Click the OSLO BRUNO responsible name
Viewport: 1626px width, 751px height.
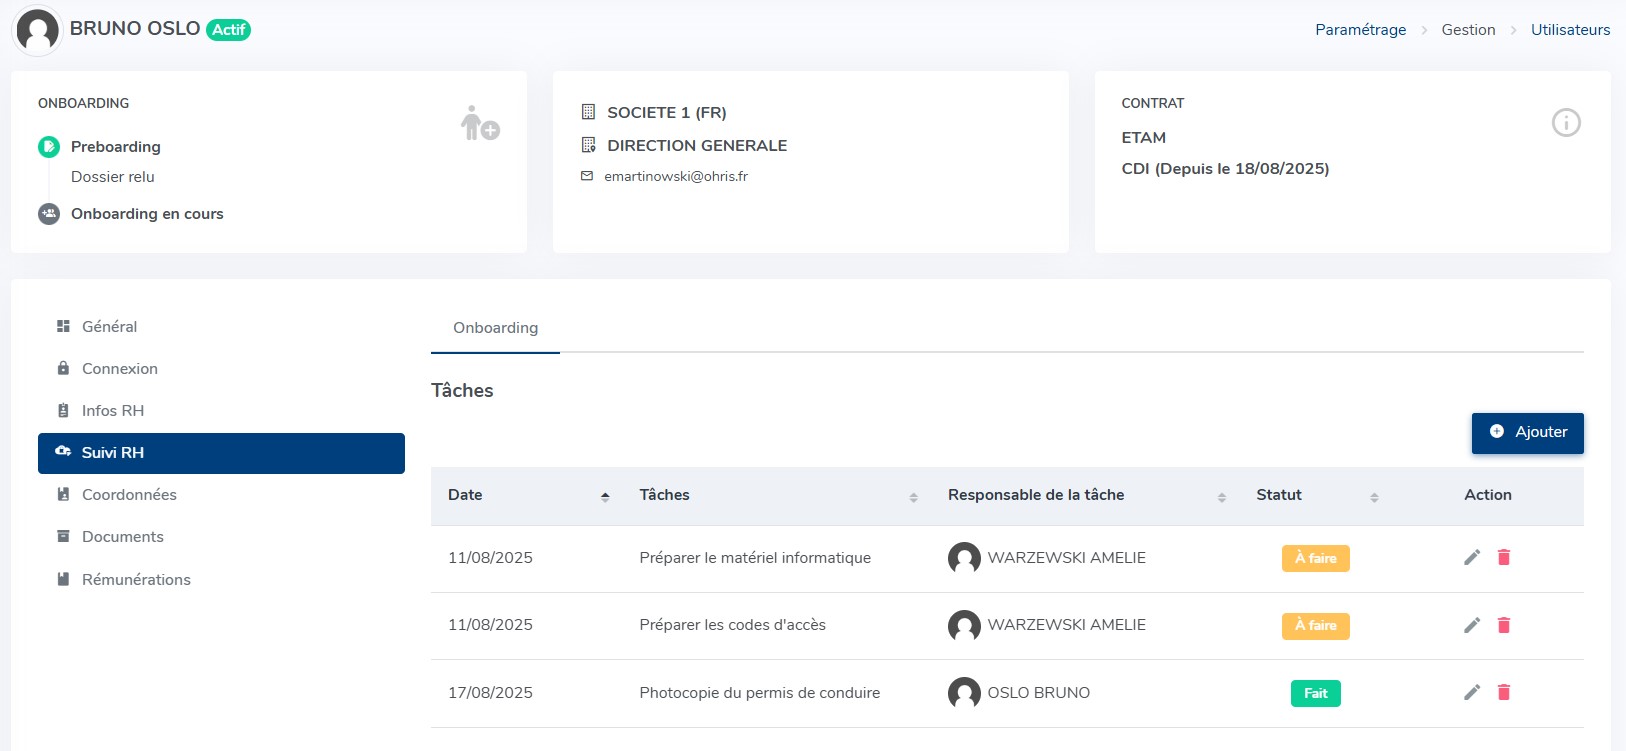coord(1039,693)
